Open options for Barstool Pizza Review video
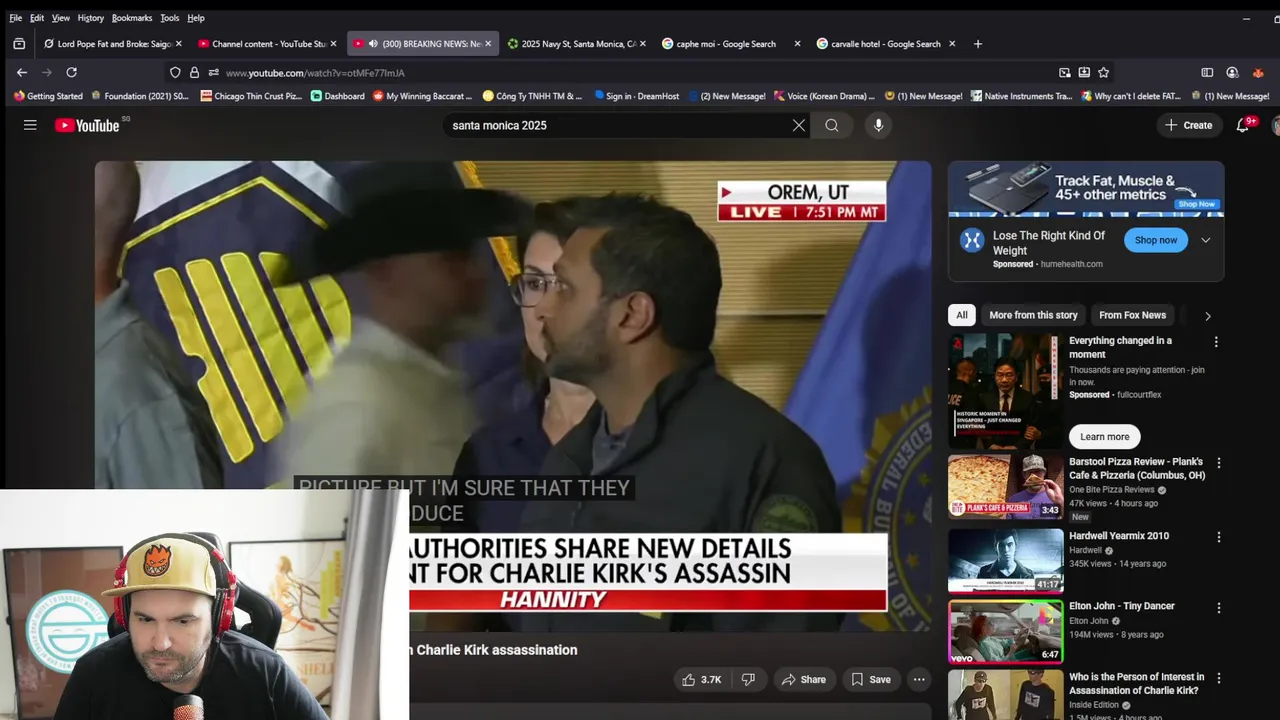 point(1218,463)
